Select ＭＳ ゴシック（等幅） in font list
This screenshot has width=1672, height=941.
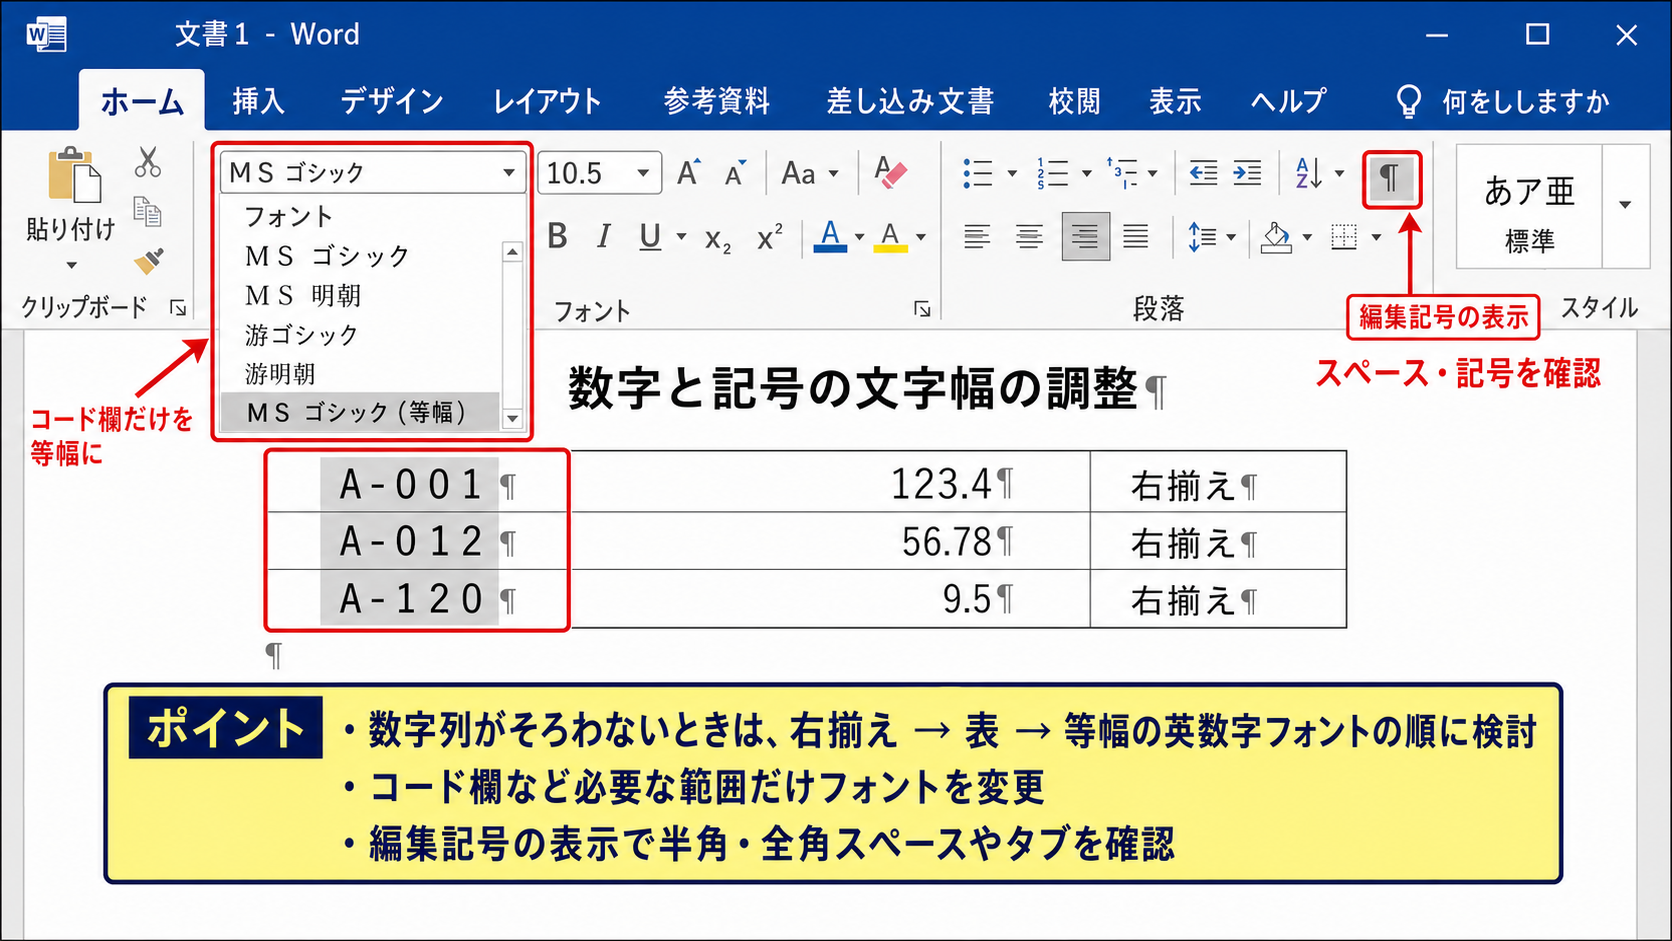click(x=361, y=412)
